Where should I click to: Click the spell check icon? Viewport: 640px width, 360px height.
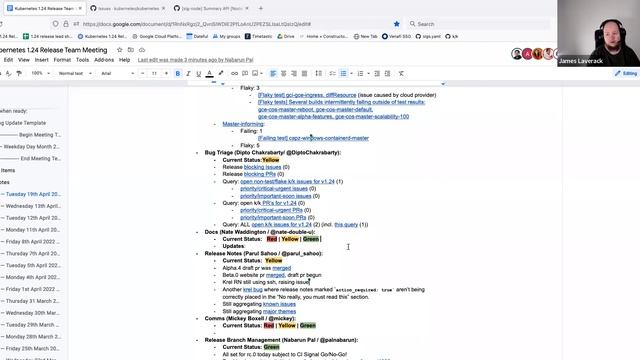coord(8,73)
